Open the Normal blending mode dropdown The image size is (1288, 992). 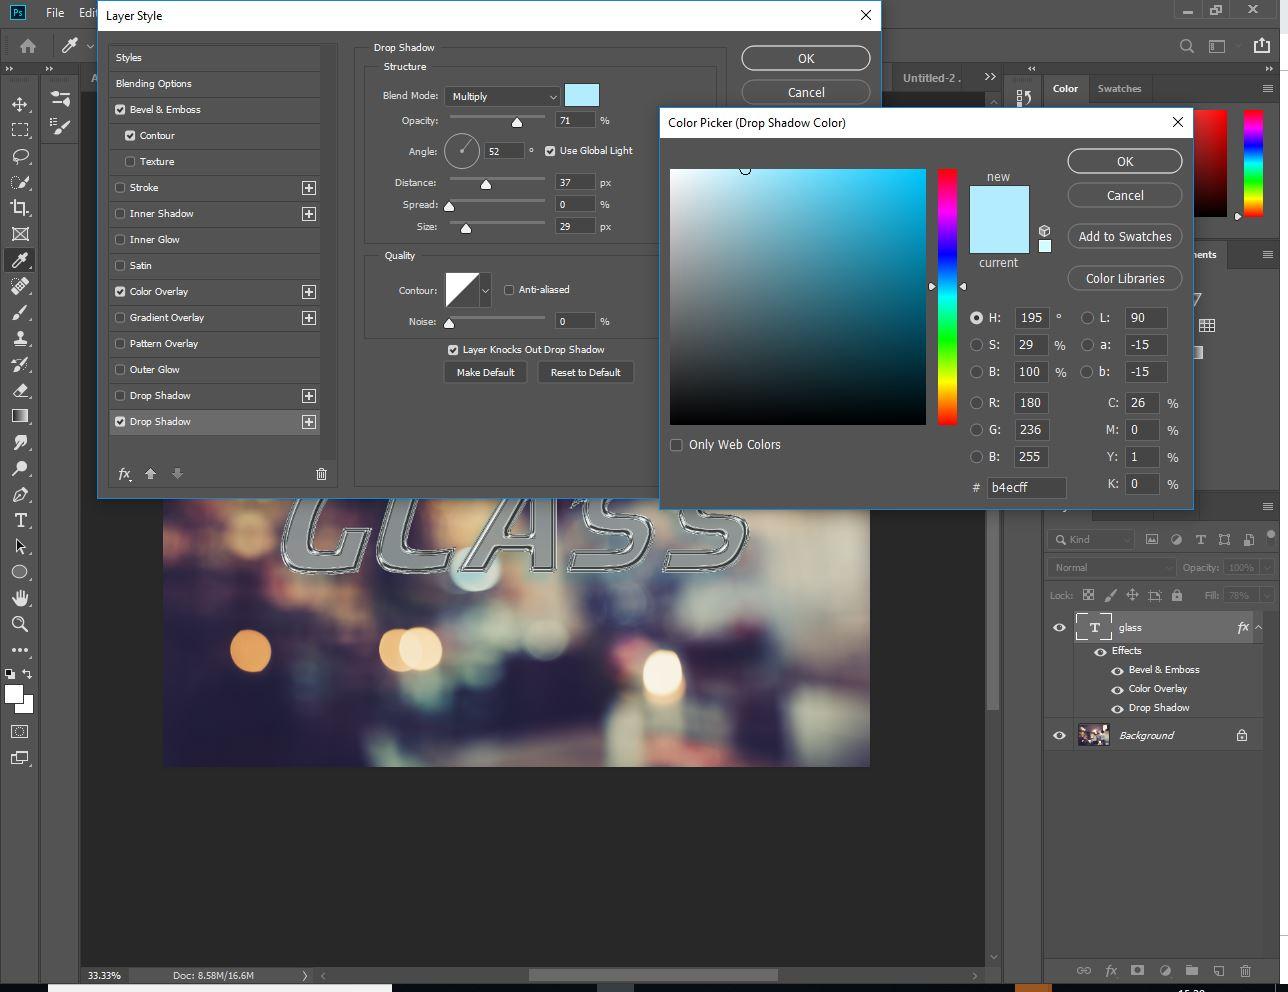point(1113,567)
